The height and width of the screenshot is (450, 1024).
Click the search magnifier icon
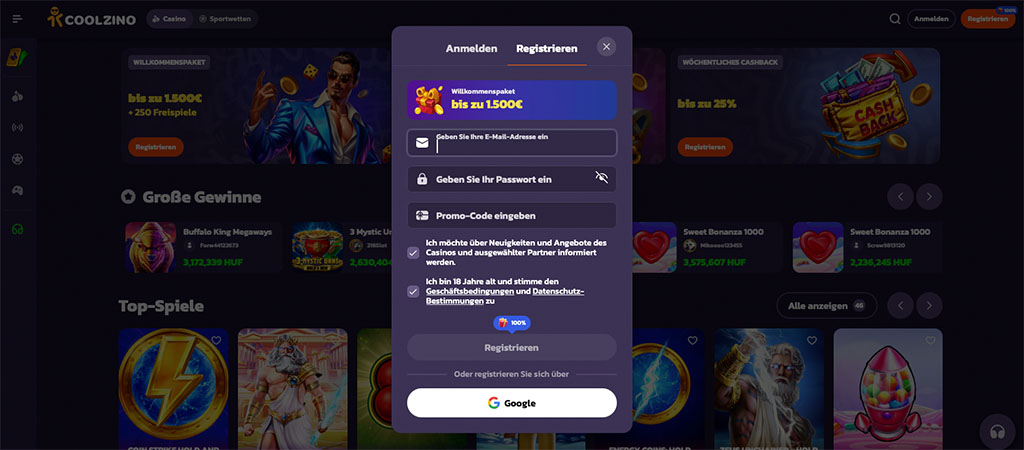(895, 19)
